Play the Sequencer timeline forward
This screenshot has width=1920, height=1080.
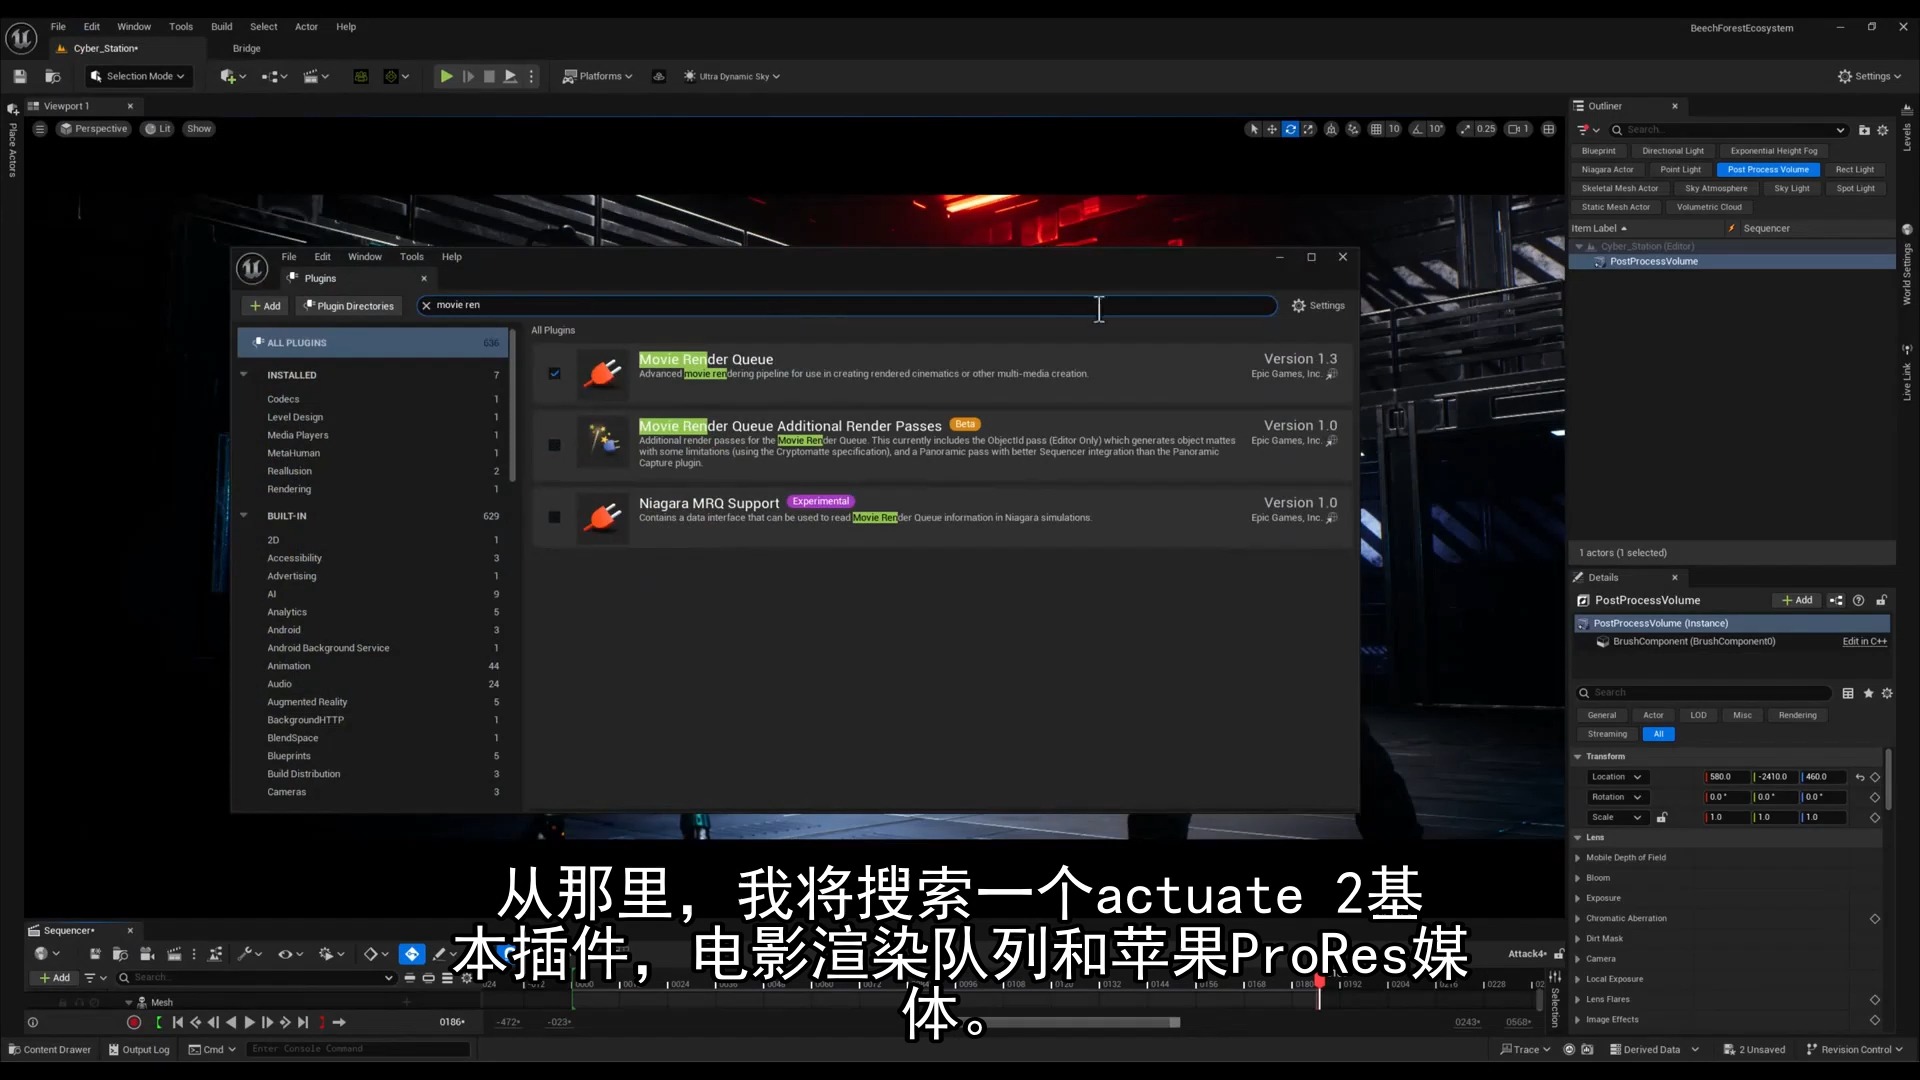coord(249,1022)
